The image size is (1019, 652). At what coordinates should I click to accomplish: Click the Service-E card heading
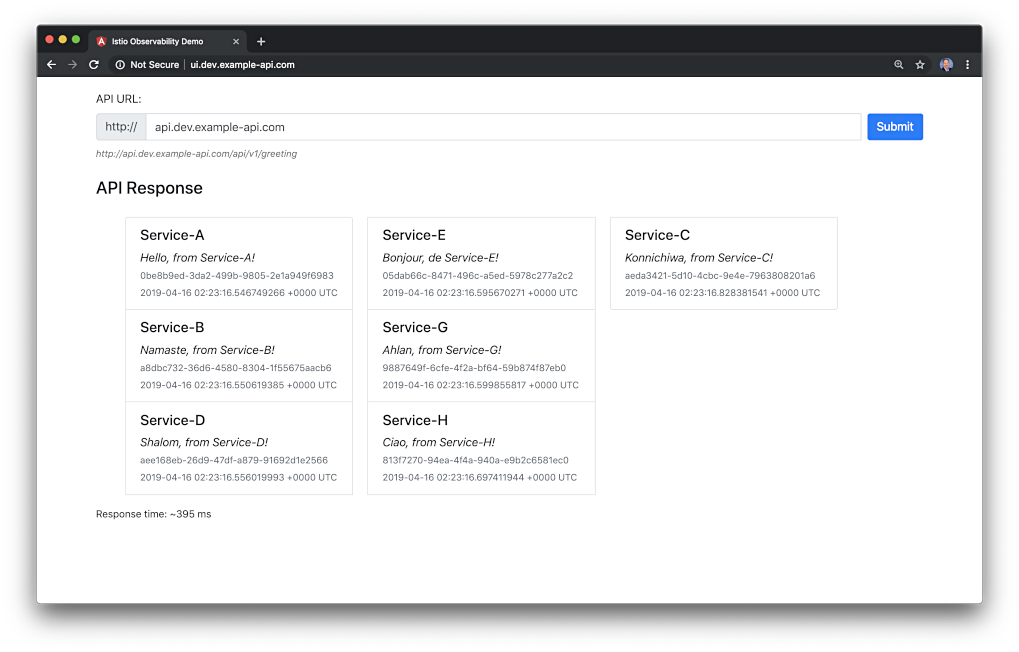[414, 235]
